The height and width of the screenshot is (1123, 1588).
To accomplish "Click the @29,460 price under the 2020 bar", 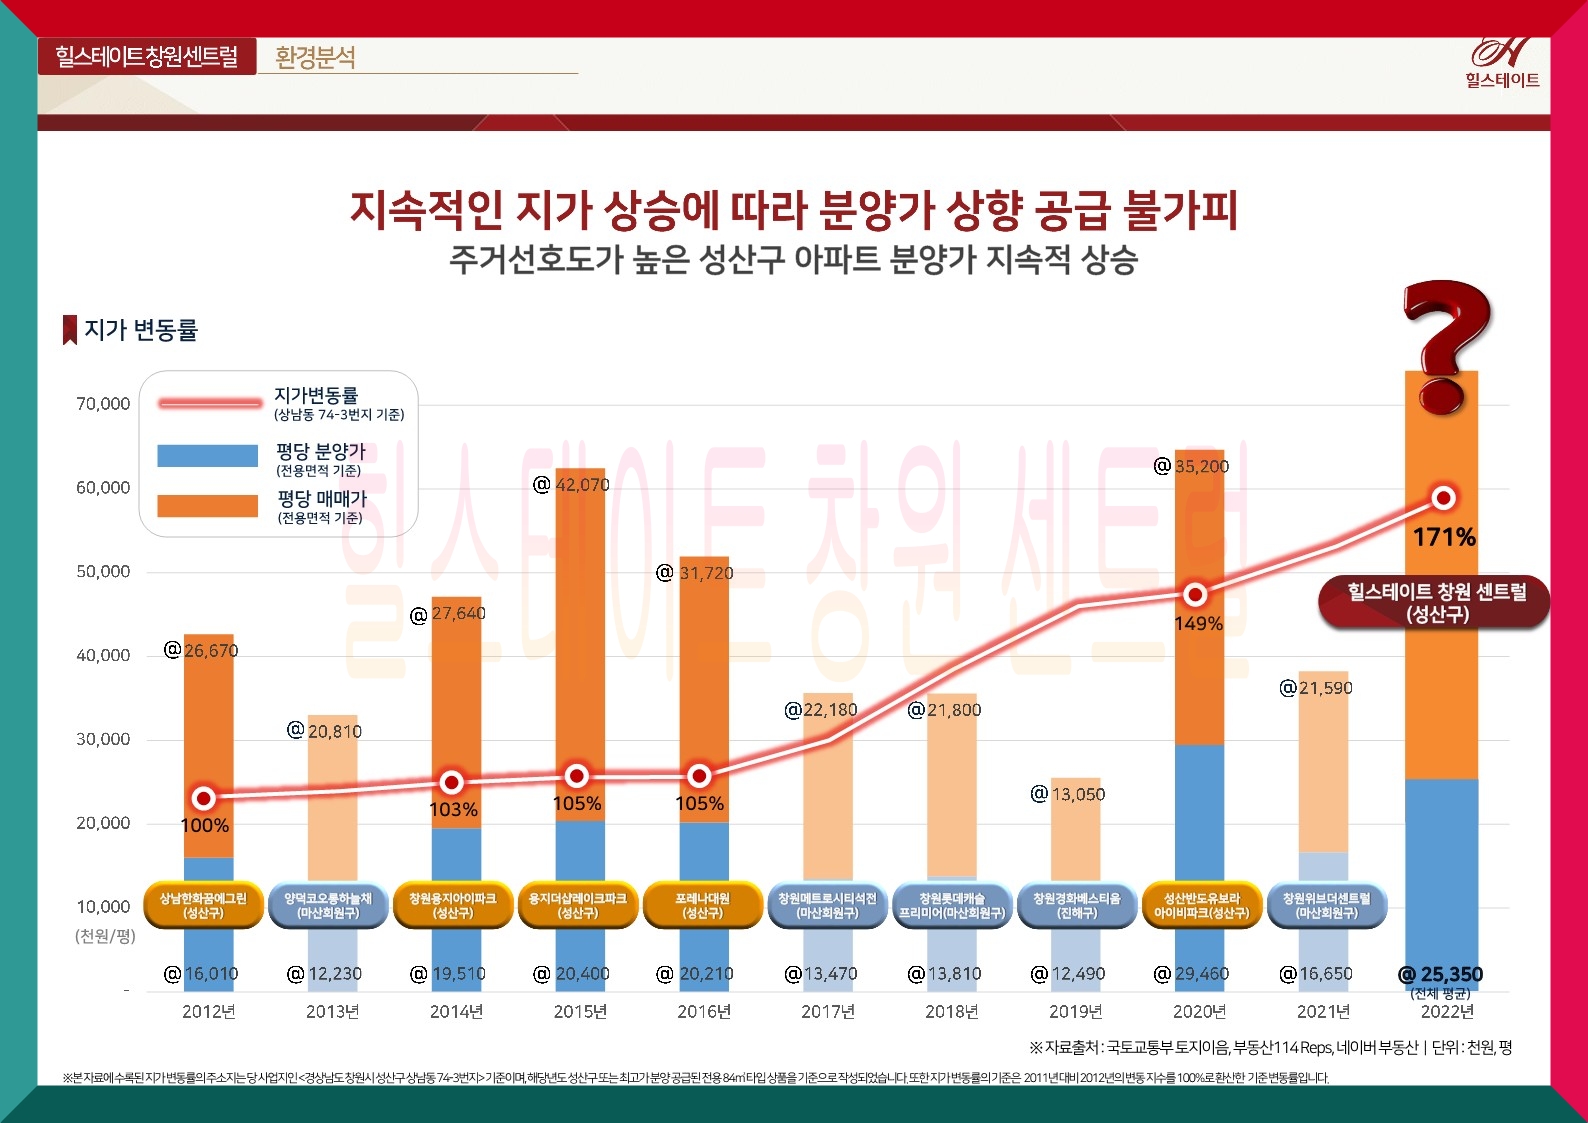I will (1192, 974).
